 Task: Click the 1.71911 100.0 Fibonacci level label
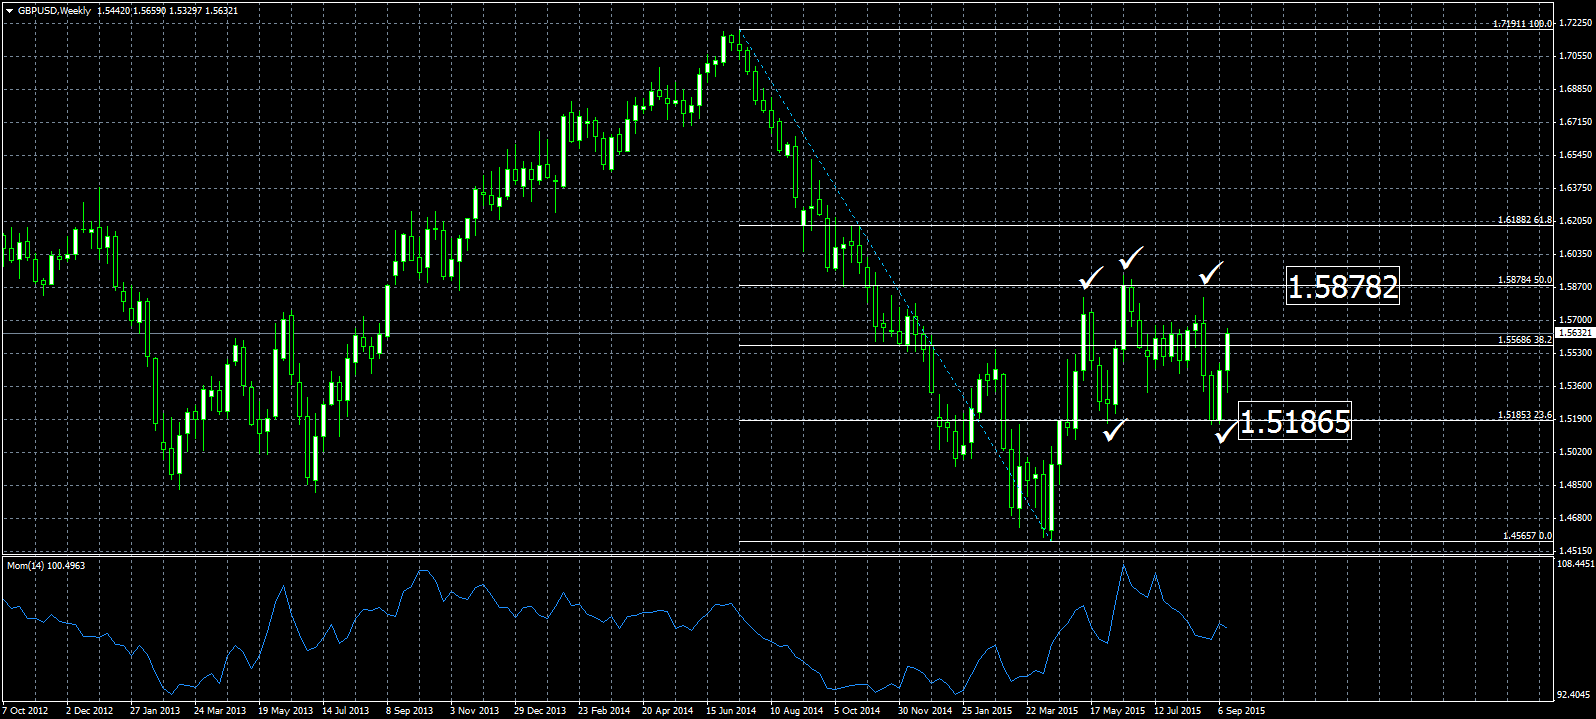(1521, 23)
